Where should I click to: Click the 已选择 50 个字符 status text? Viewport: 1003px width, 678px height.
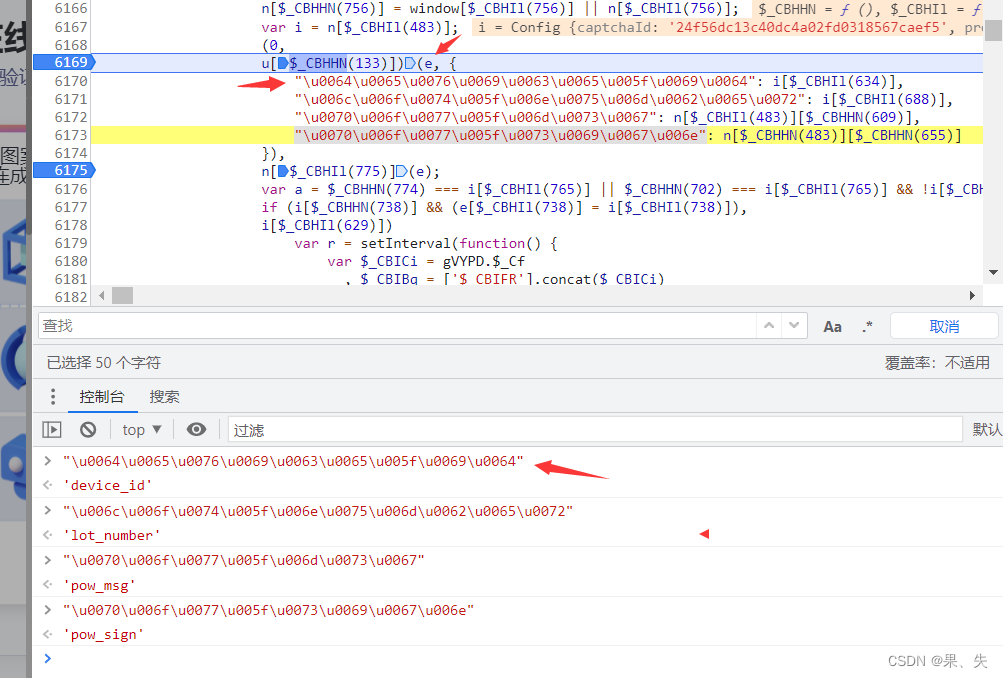[x=104, y=363]
